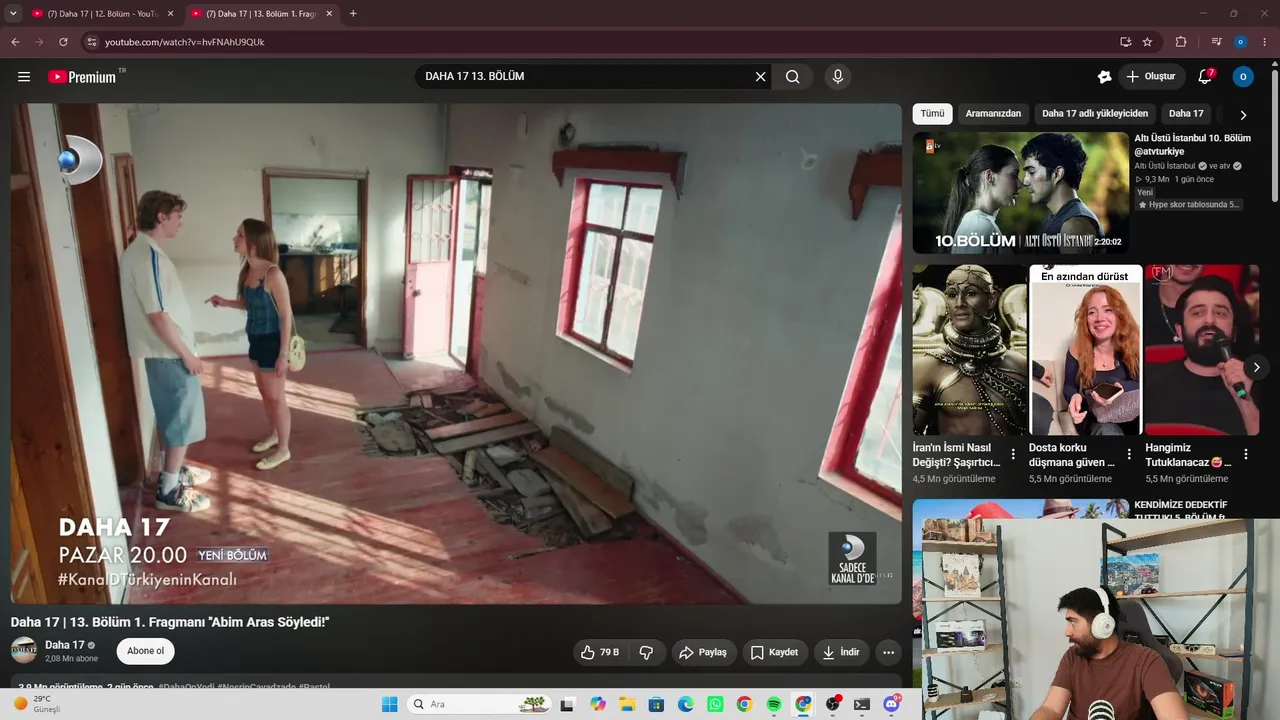Image resolution: width=1280 pixels, height=720 pixels.
Task: Install app icon in the address bar
Action: click(1126, 42)
